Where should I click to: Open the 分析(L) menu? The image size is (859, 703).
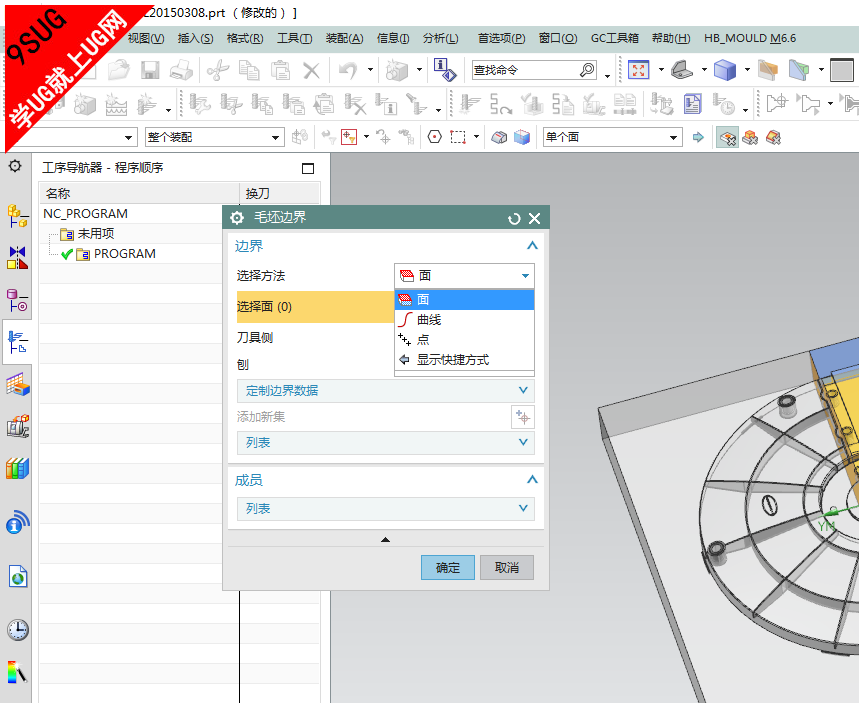[440, 38]
